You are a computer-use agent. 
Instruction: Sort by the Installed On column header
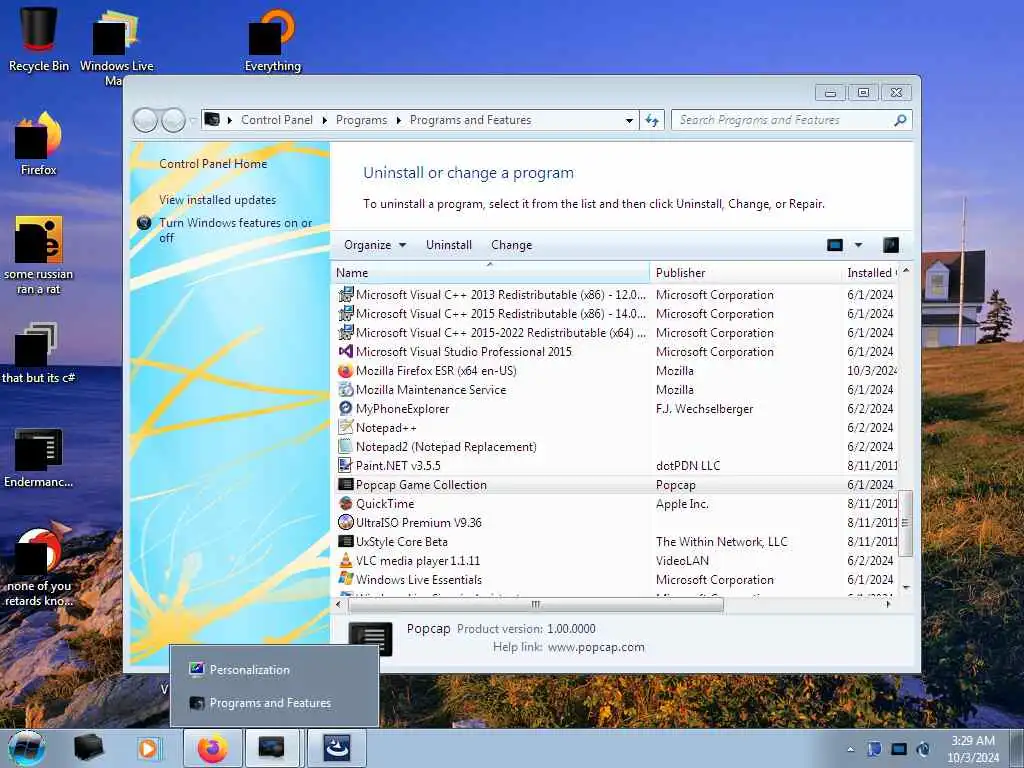pyautogui.click(x=870, y=272)
